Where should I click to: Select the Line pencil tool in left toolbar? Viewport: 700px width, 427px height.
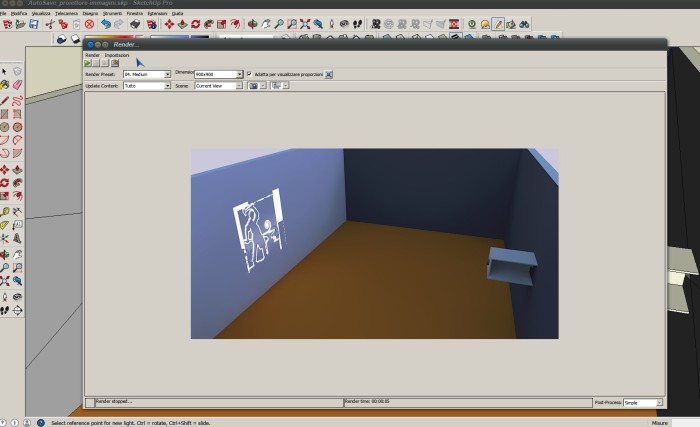pyautogui.click(x=4, y=100)
